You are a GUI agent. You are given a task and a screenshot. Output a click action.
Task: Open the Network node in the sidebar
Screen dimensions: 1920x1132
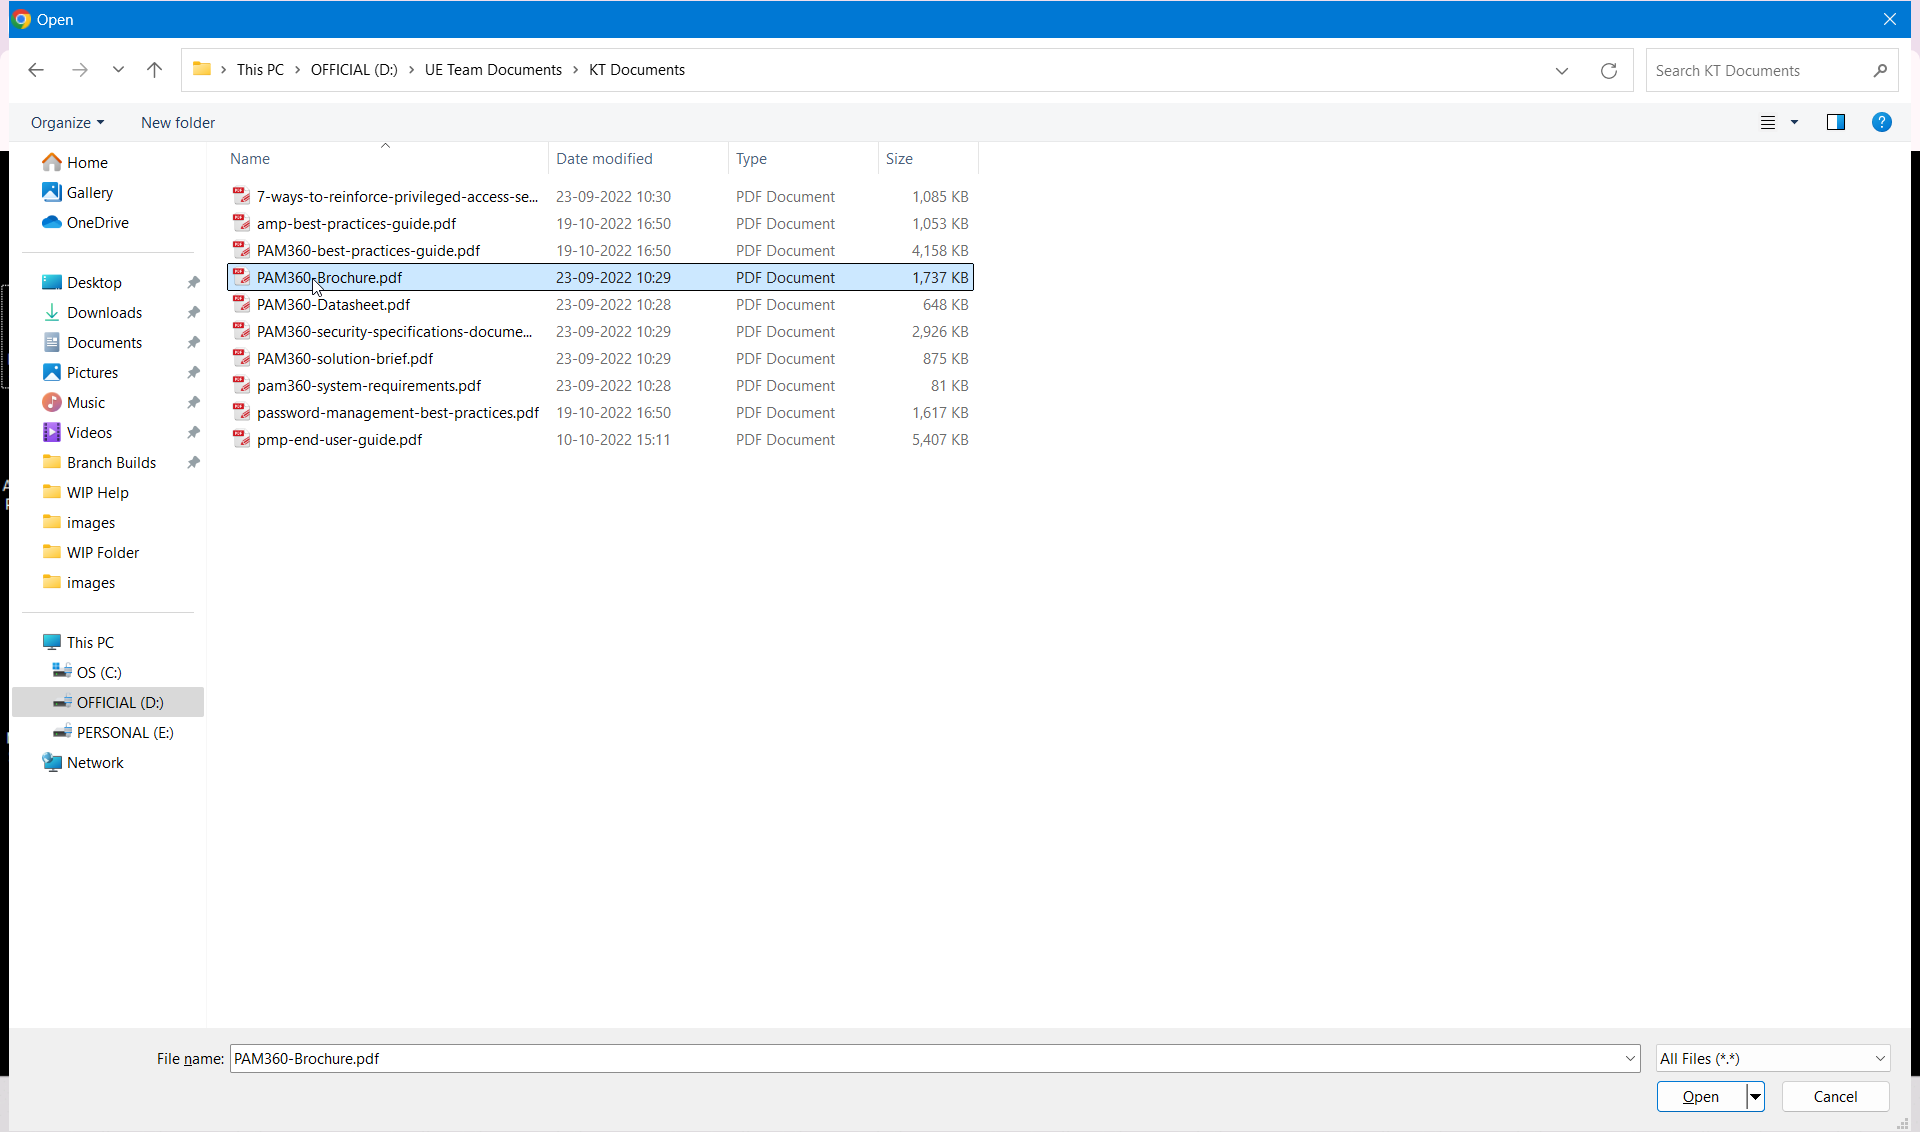click(93, 761)
